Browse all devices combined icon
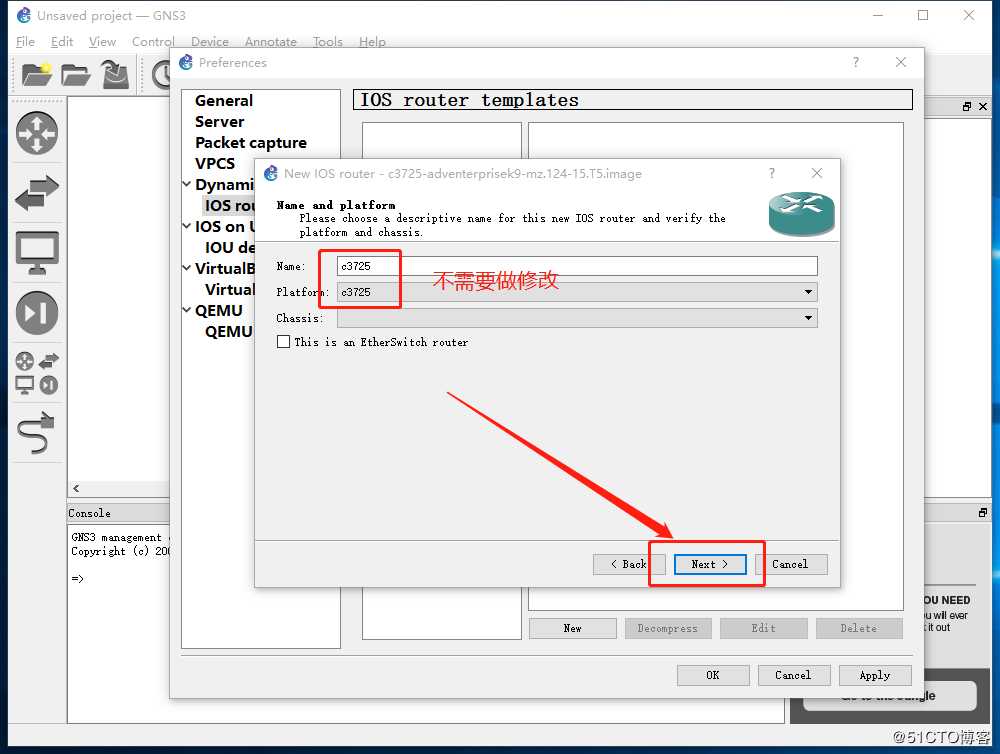Viewport: 1000px width, 754px height. coord(37,373)
